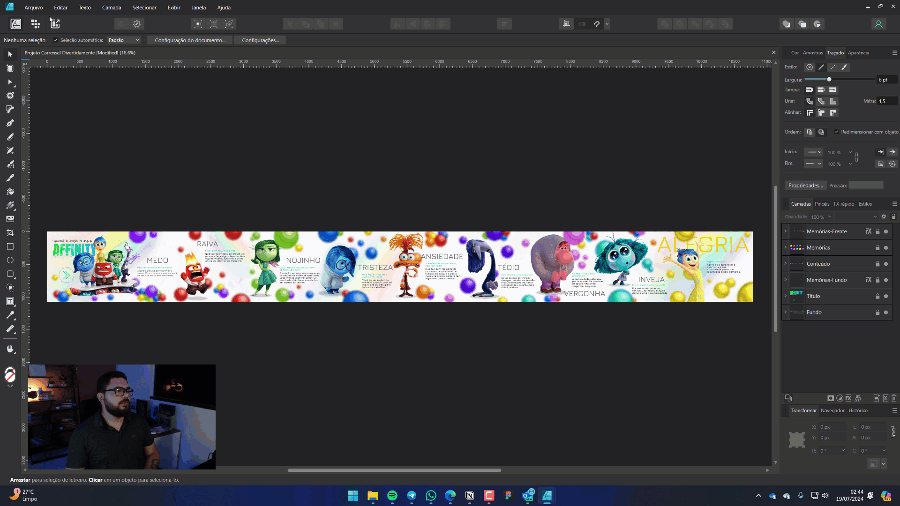Select the Artboard tool

tap(10, 68)
